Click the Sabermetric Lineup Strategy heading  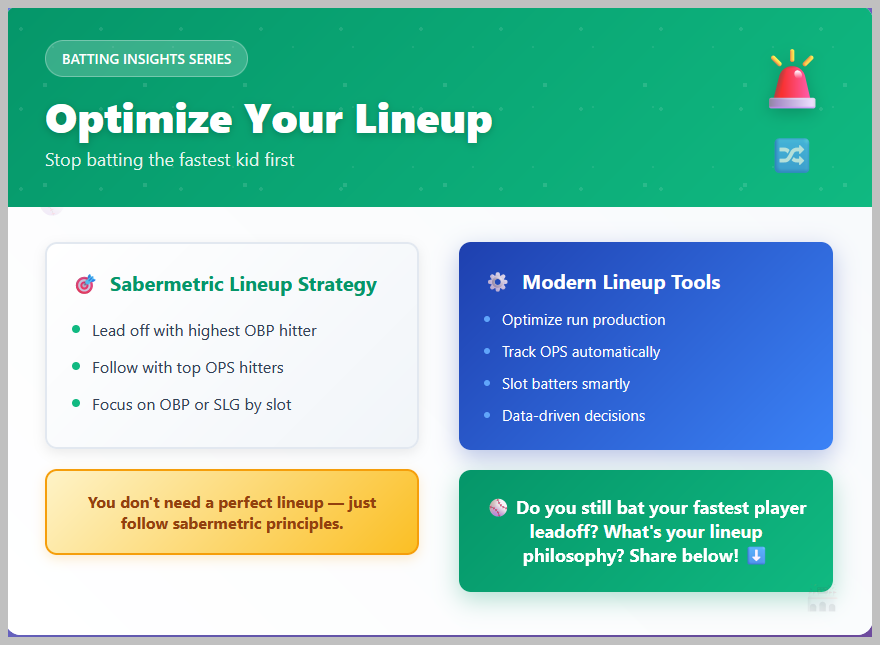tap(243, 285)
